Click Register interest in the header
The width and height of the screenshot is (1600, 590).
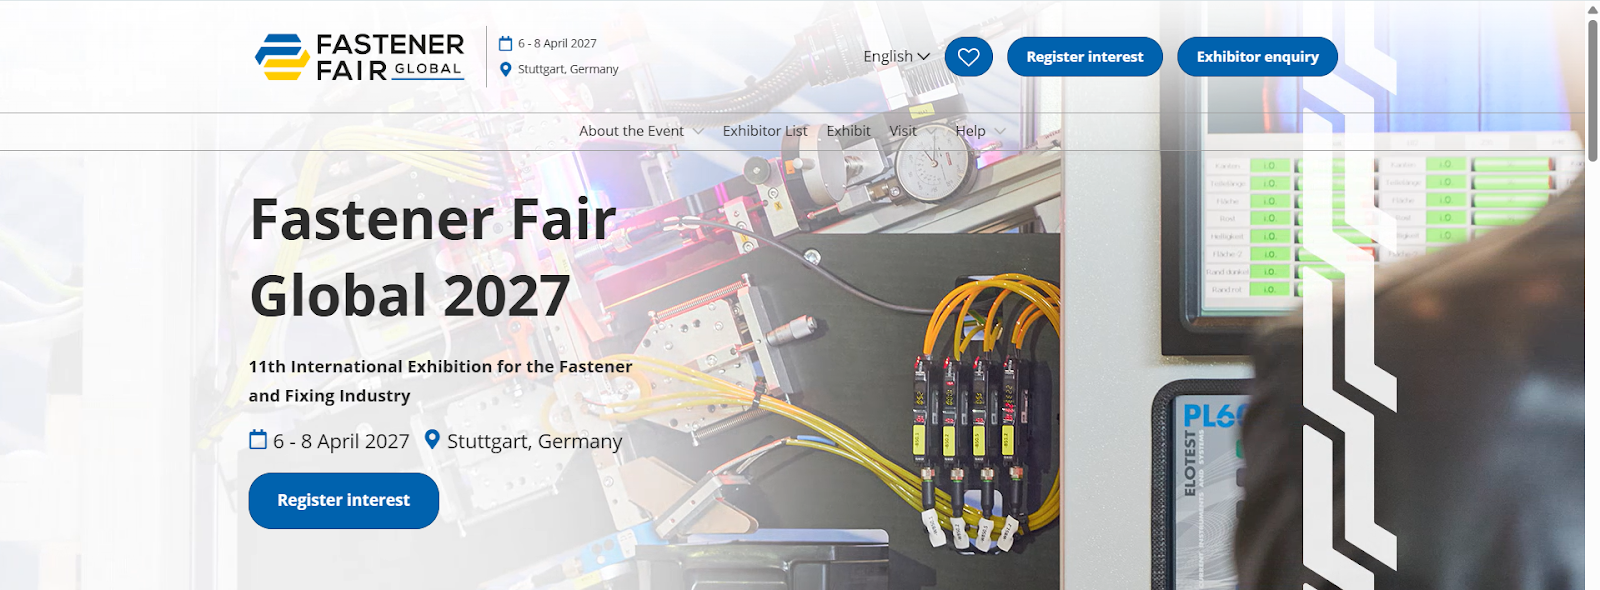pyautogui.click(x=1085, y=57)
